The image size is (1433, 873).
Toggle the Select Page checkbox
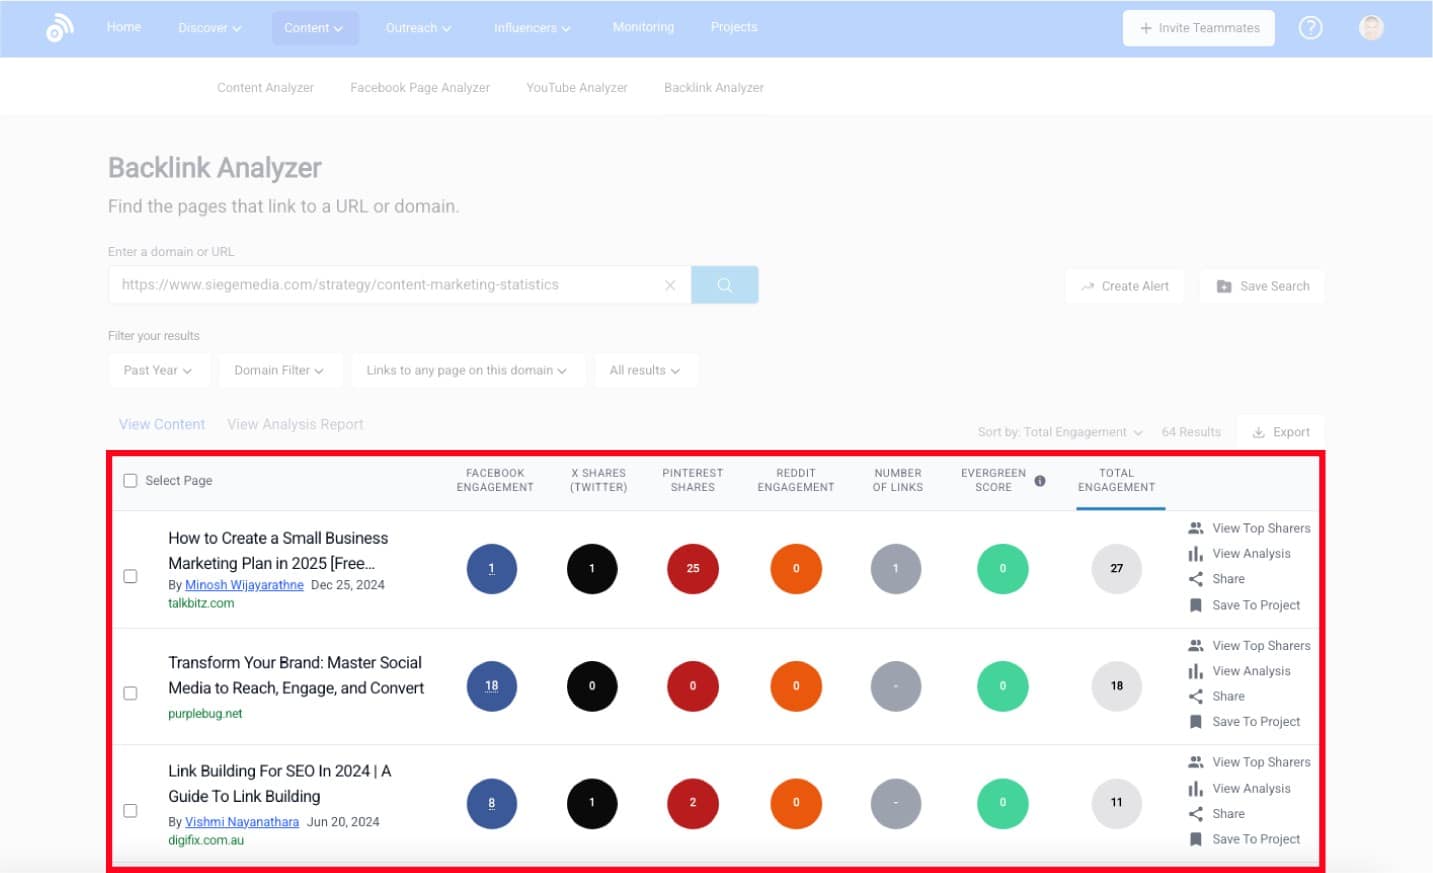coord(130,481)
